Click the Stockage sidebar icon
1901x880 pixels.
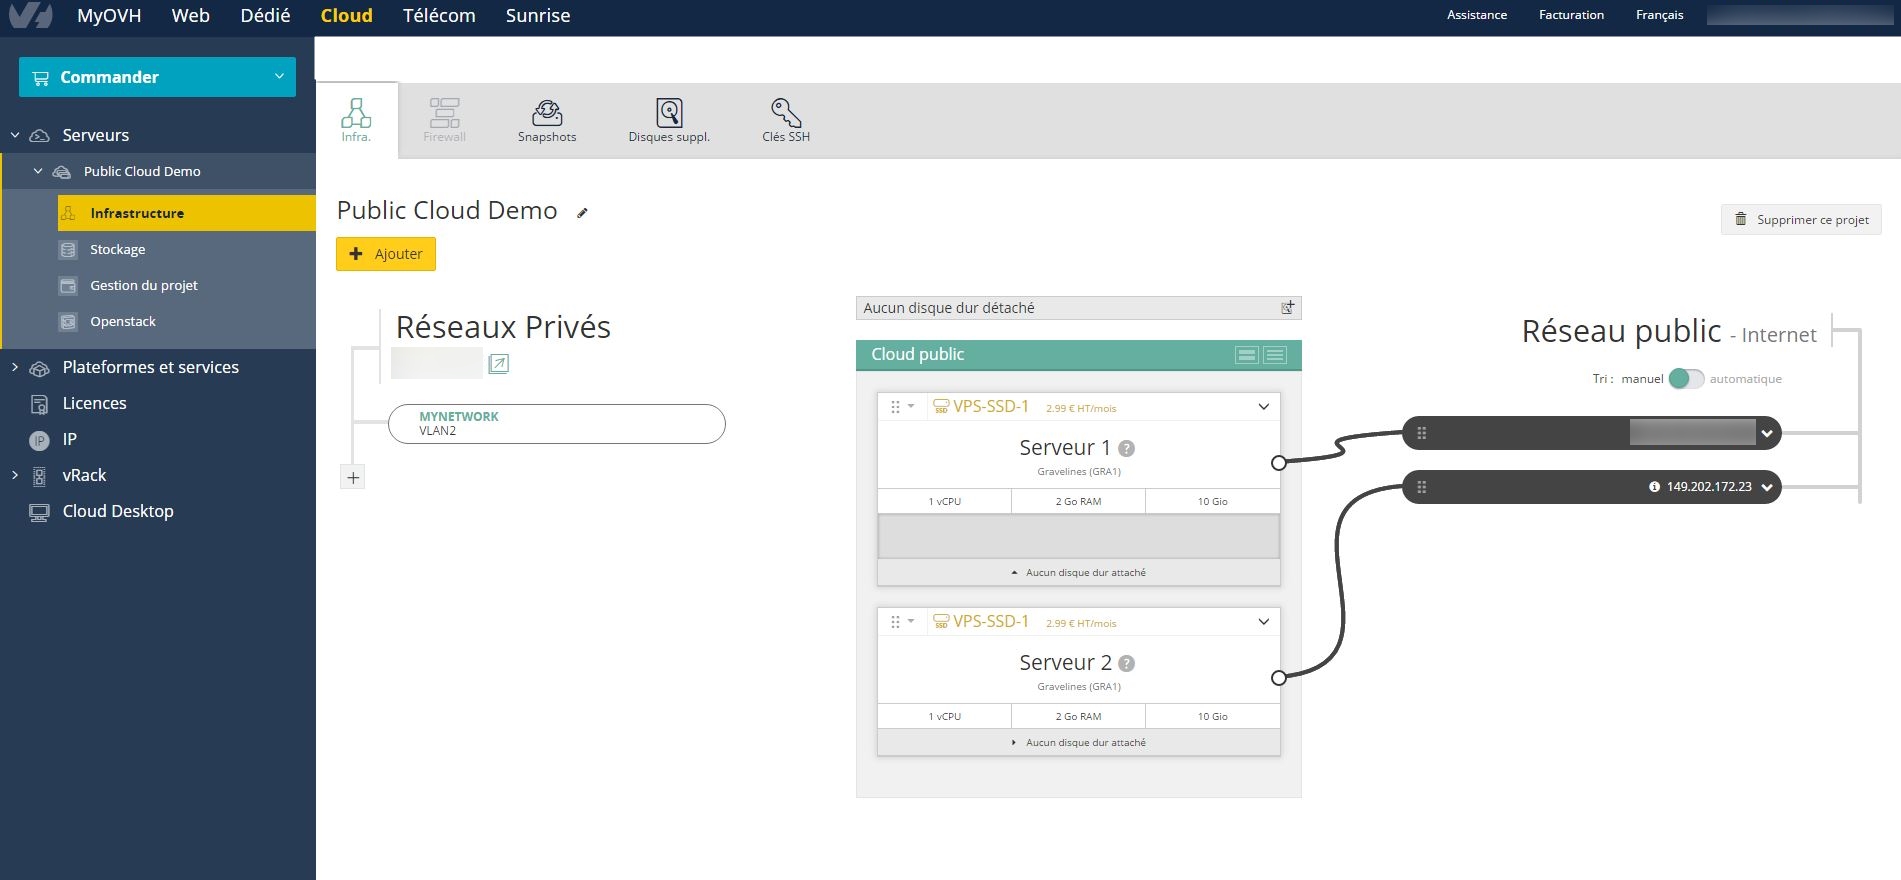[x=68, y=249]
